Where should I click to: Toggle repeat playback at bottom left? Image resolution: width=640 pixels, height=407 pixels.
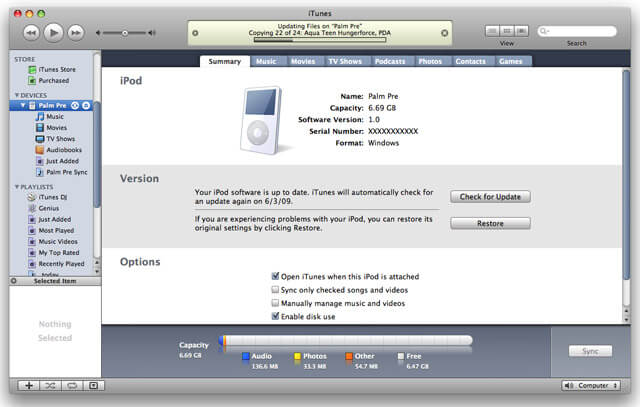coord(71,385)
